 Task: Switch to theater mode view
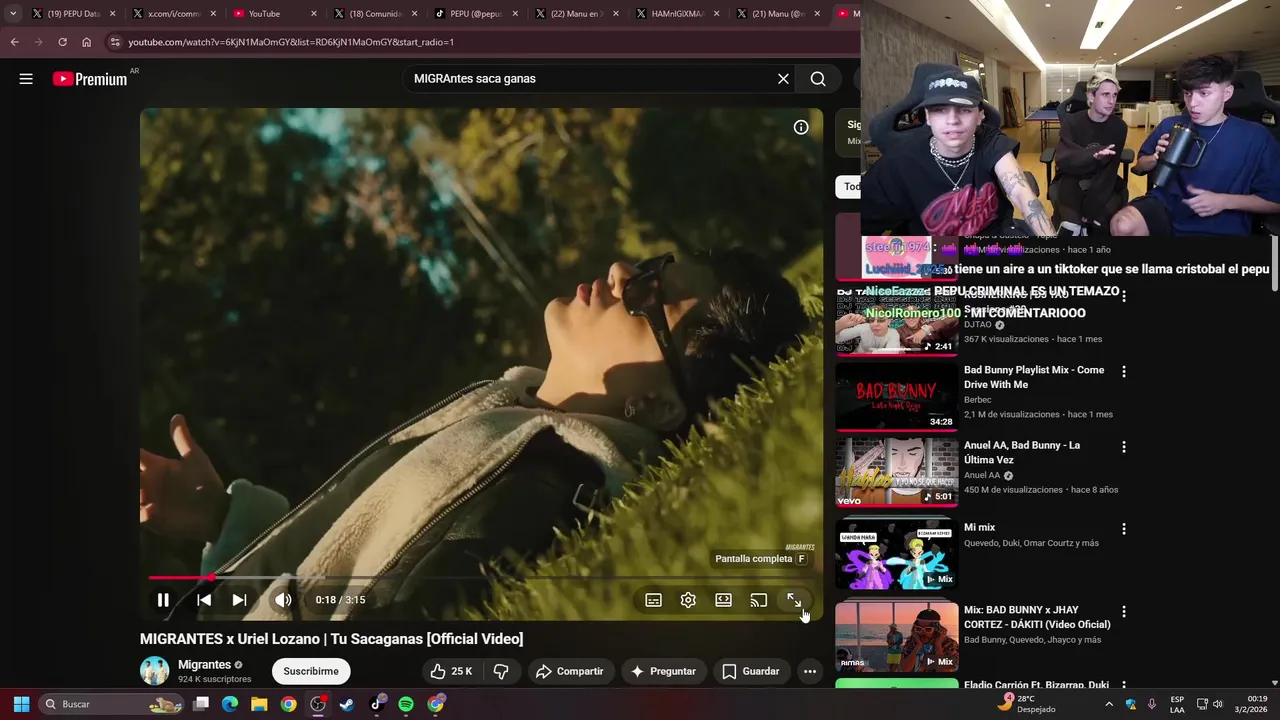point(723,600)
